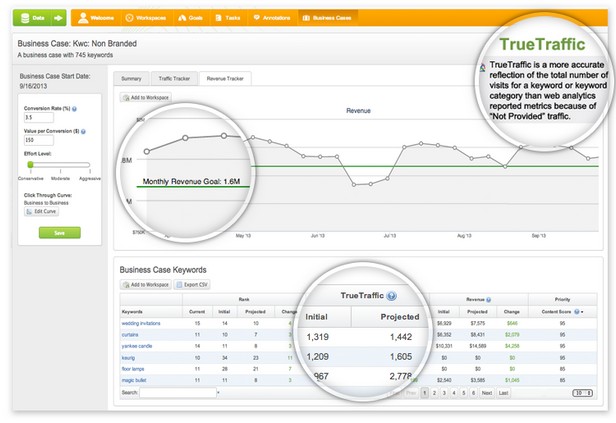Viewport: 616px width, 423px height.
Task: Go to Goals in the navigation bar
Action: click(x=193, y=18)
